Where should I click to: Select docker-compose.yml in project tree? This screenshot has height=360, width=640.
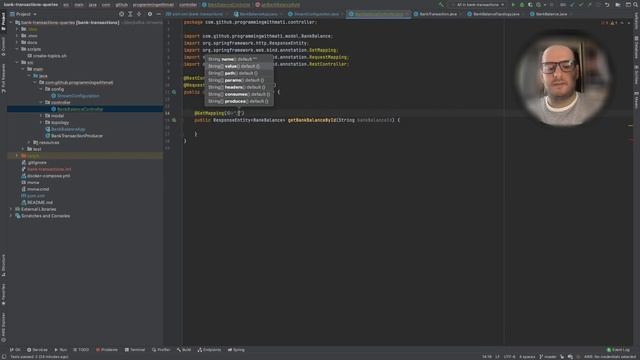(48, 176)
